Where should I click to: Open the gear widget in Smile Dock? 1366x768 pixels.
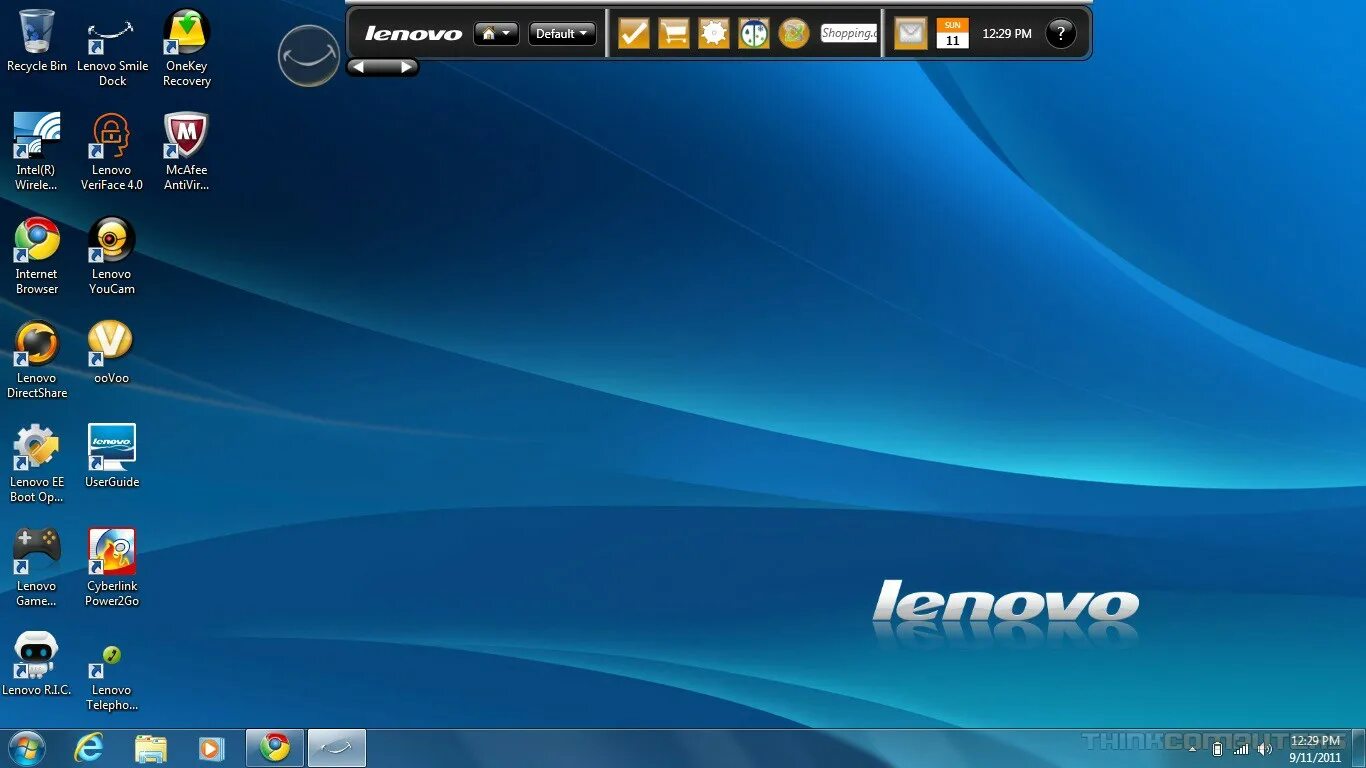click(714, 33)
